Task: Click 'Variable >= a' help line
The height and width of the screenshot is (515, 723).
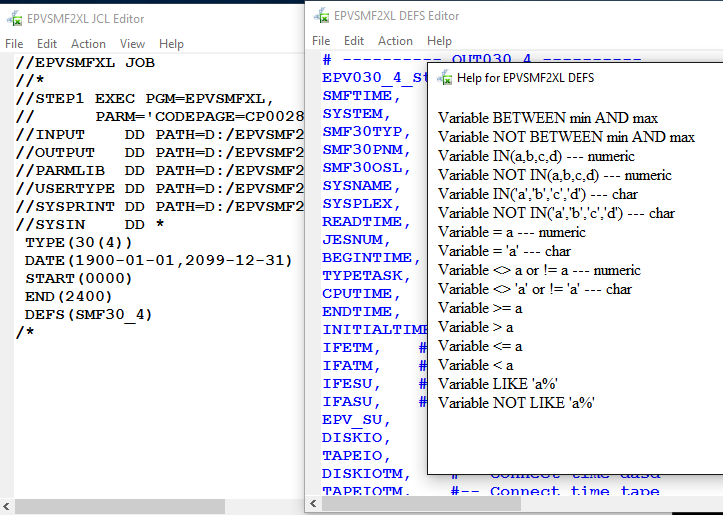Action: coord(480,308)
